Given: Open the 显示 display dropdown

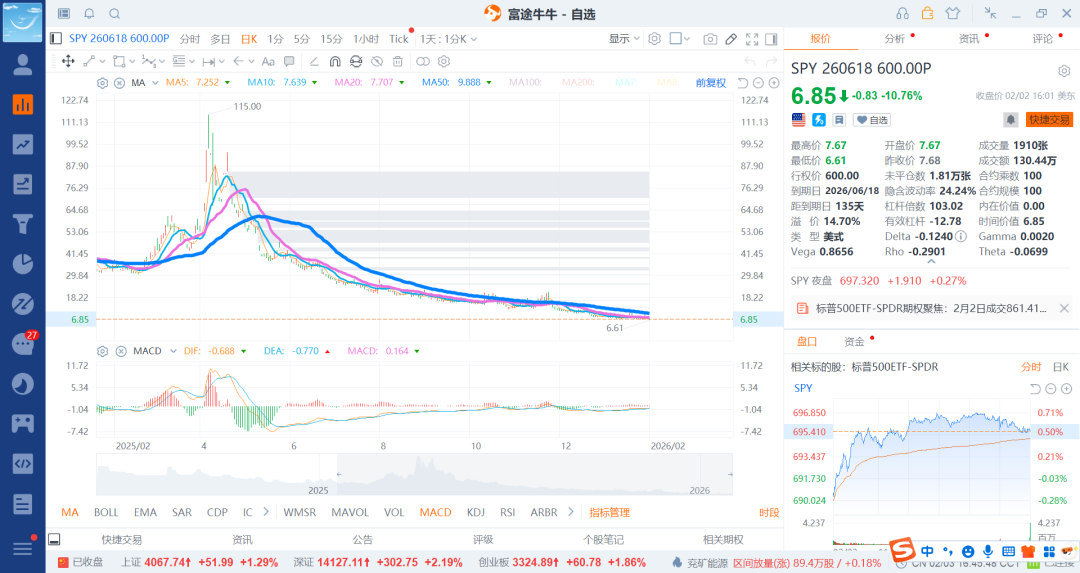Looking at the screenshot, I should (624, 39).
